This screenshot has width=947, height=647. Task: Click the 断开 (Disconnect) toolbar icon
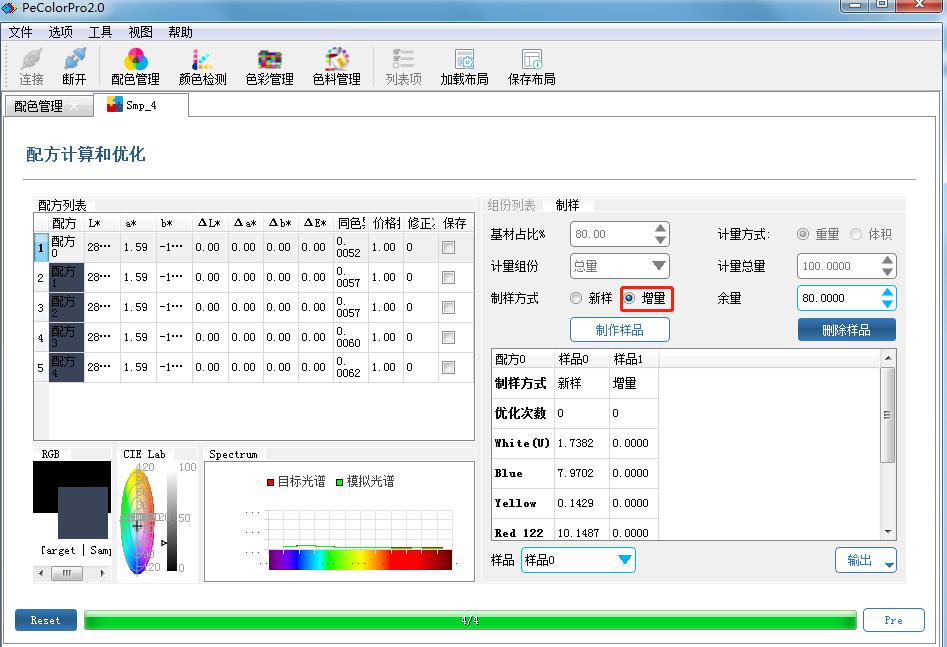74,66
